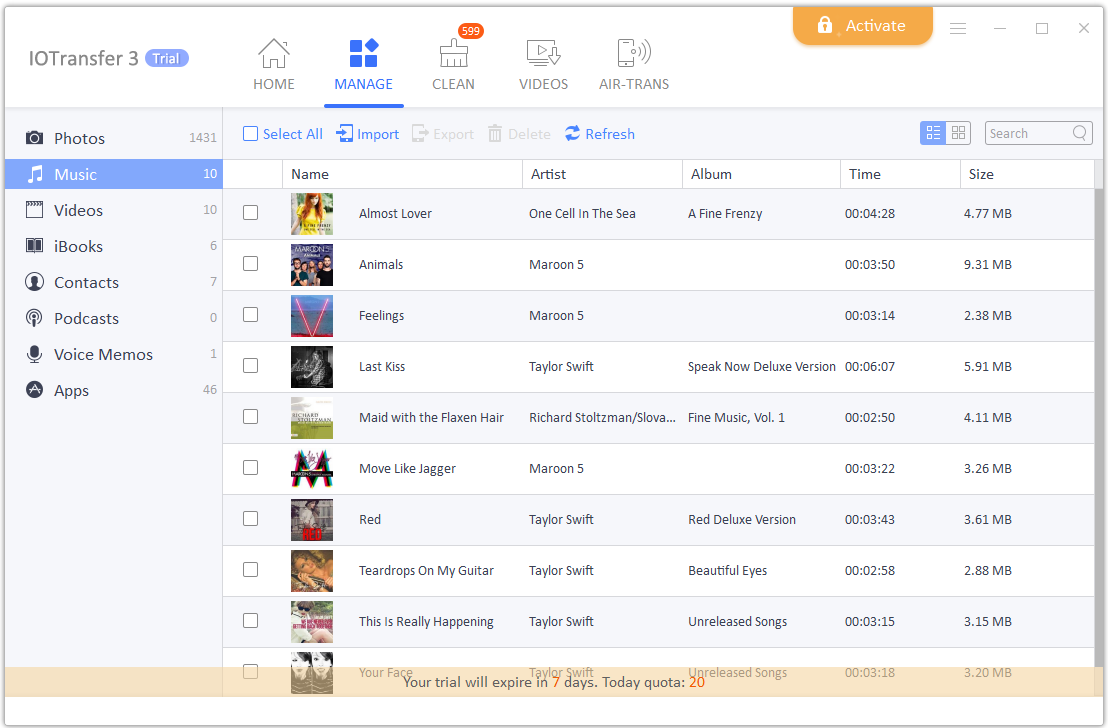The image size is (1108, 728).
Task: Switch to list view layout
Action: click(x=933, y=133)
